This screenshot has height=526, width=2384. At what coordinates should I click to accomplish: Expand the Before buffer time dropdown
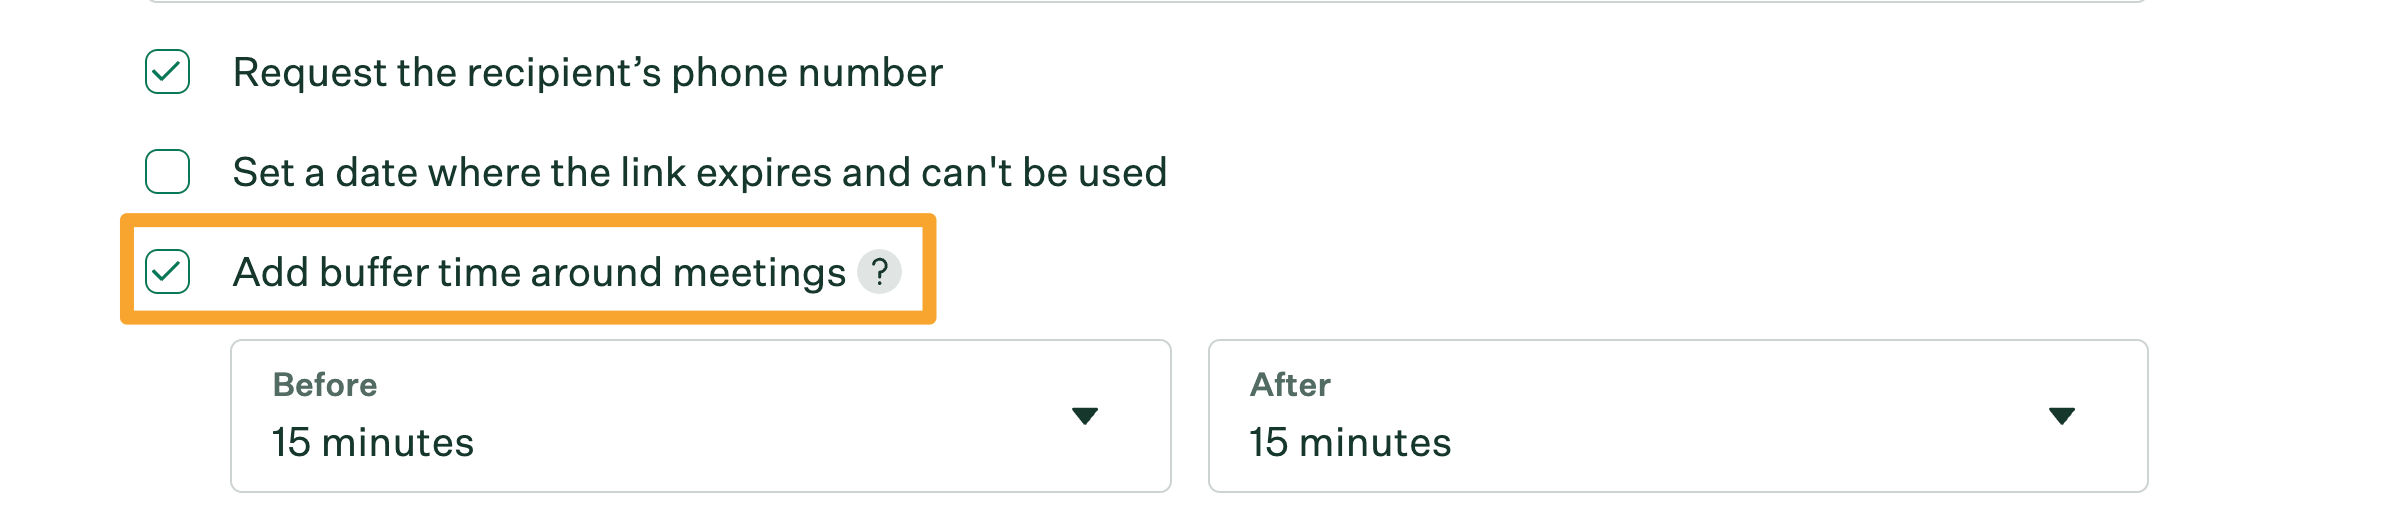(x=700, y=416)
